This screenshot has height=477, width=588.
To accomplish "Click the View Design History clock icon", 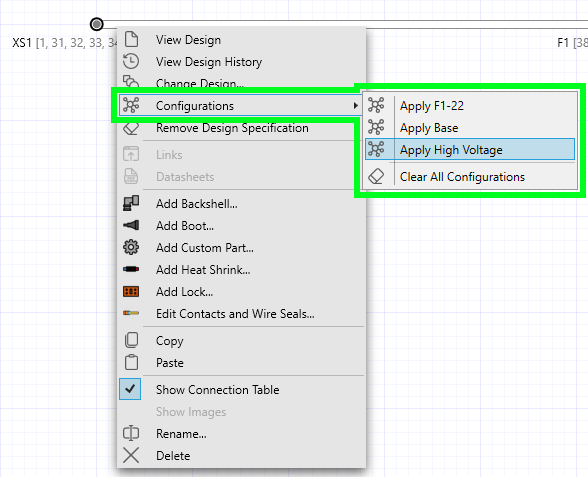I will pyautogui.click(x=131, y=61).
